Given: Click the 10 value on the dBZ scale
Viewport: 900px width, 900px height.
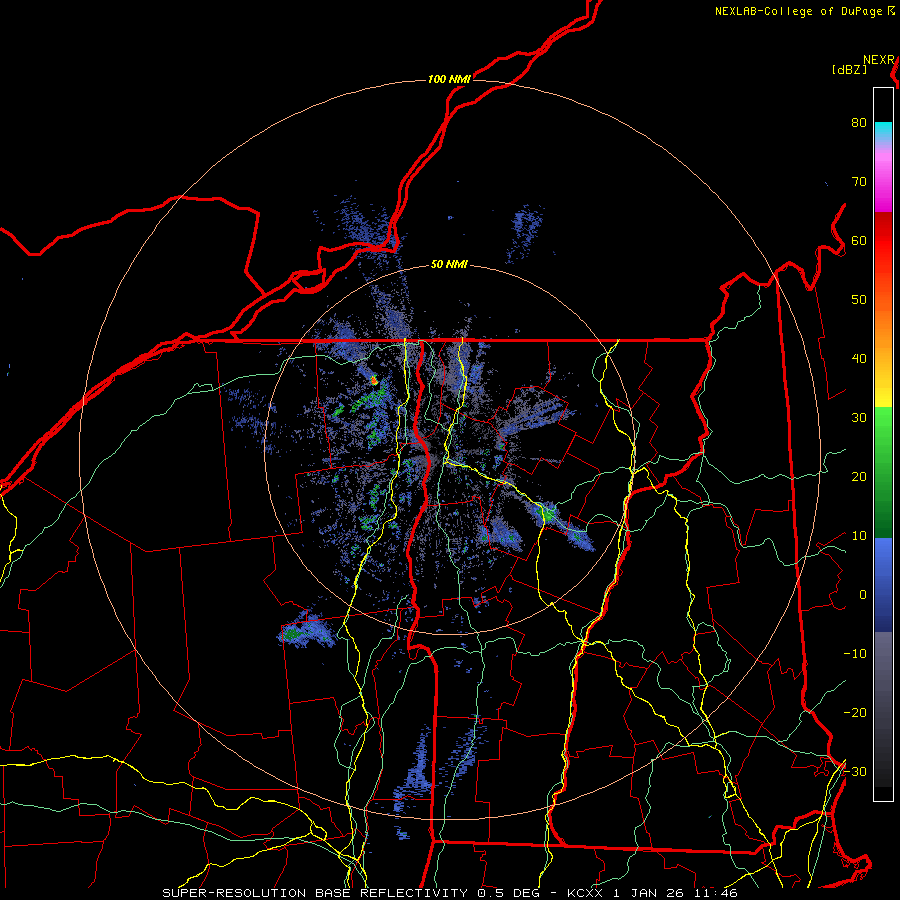Looking at the screenshot, I should click(859, 536).
